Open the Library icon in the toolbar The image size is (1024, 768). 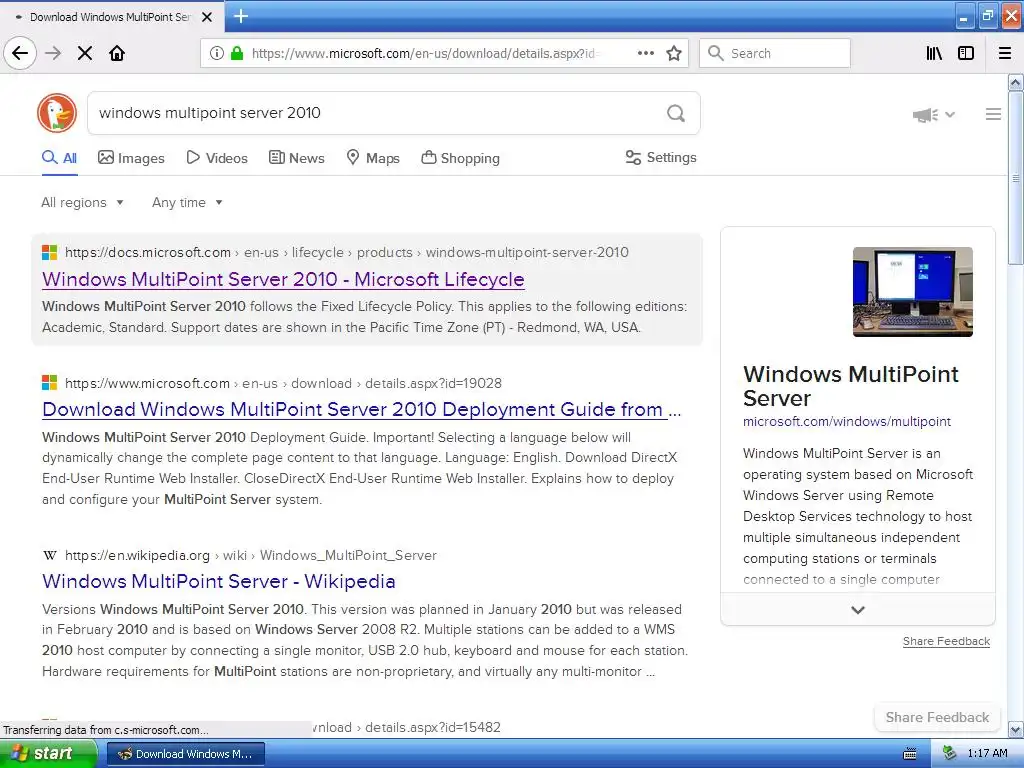tap(934, 53)
